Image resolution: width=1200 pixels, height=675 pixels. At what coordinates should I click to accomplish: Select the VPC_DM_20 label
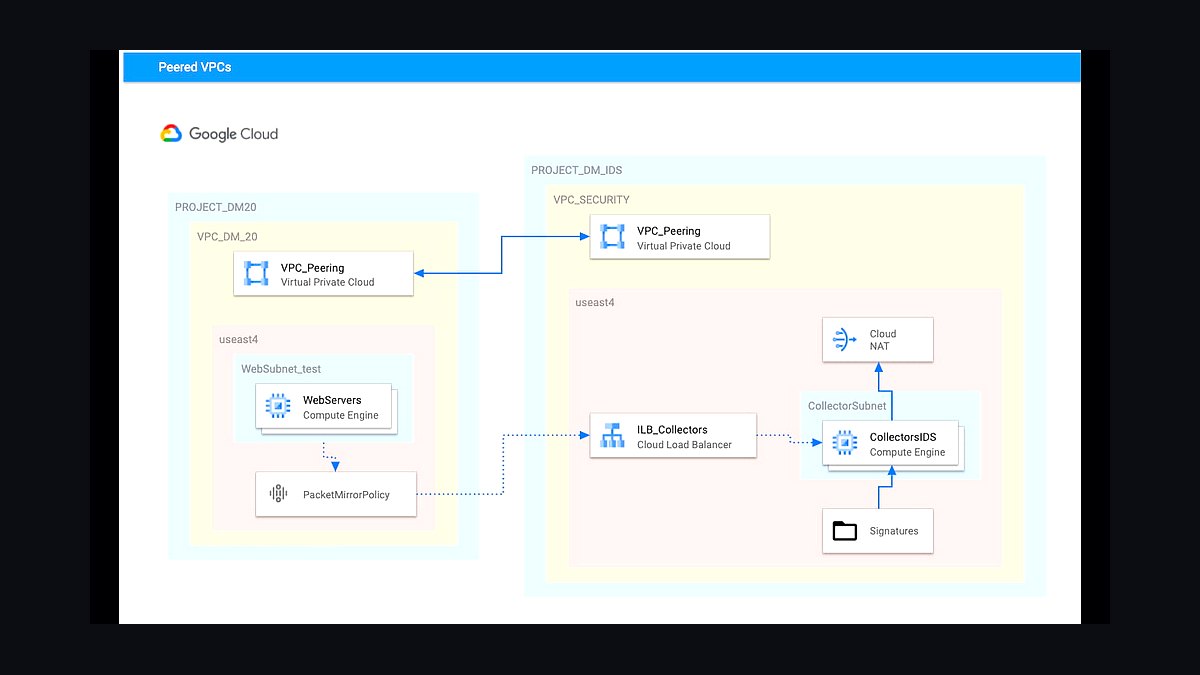(x=227, y=237)
